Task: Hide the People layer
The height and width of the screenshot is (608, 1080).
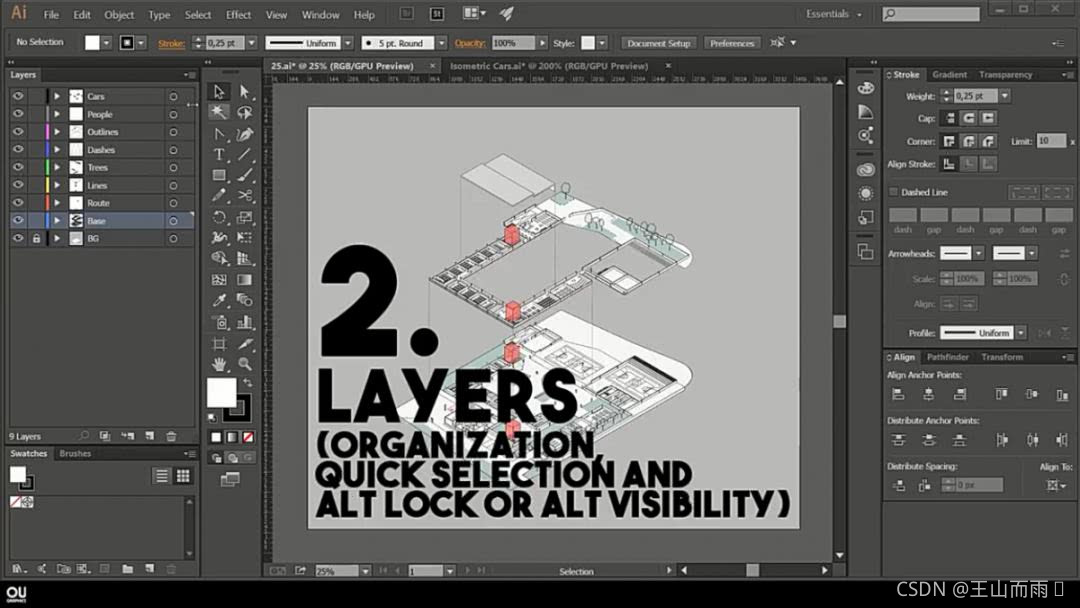Action: pyautogui.click(x=18, y=114)
